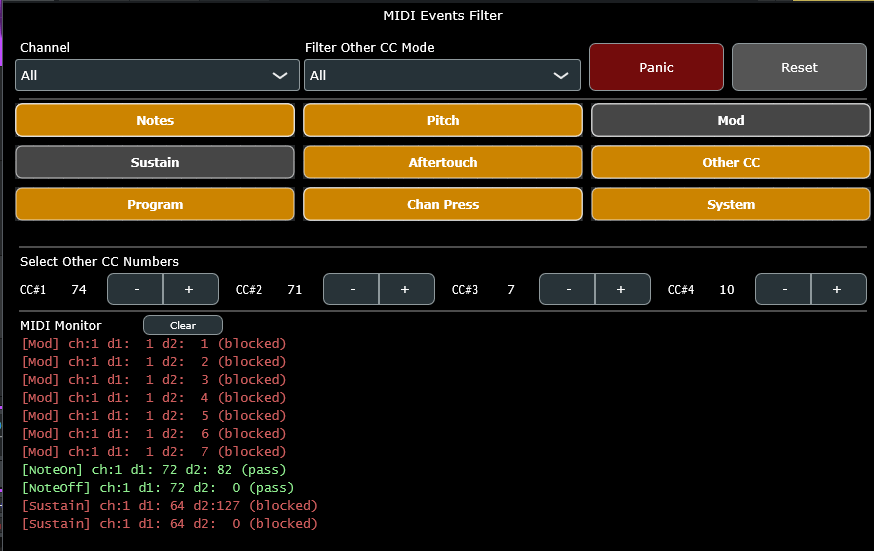Enable the Sustain filter button
Image resolution: width=874 pixels, height=551 pixels.
click(x=155, y=162)
